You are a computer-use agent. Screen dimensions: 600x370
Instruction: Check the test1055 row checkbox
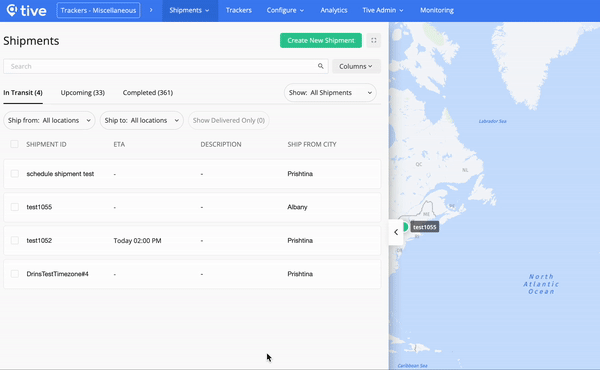(15, 207)
